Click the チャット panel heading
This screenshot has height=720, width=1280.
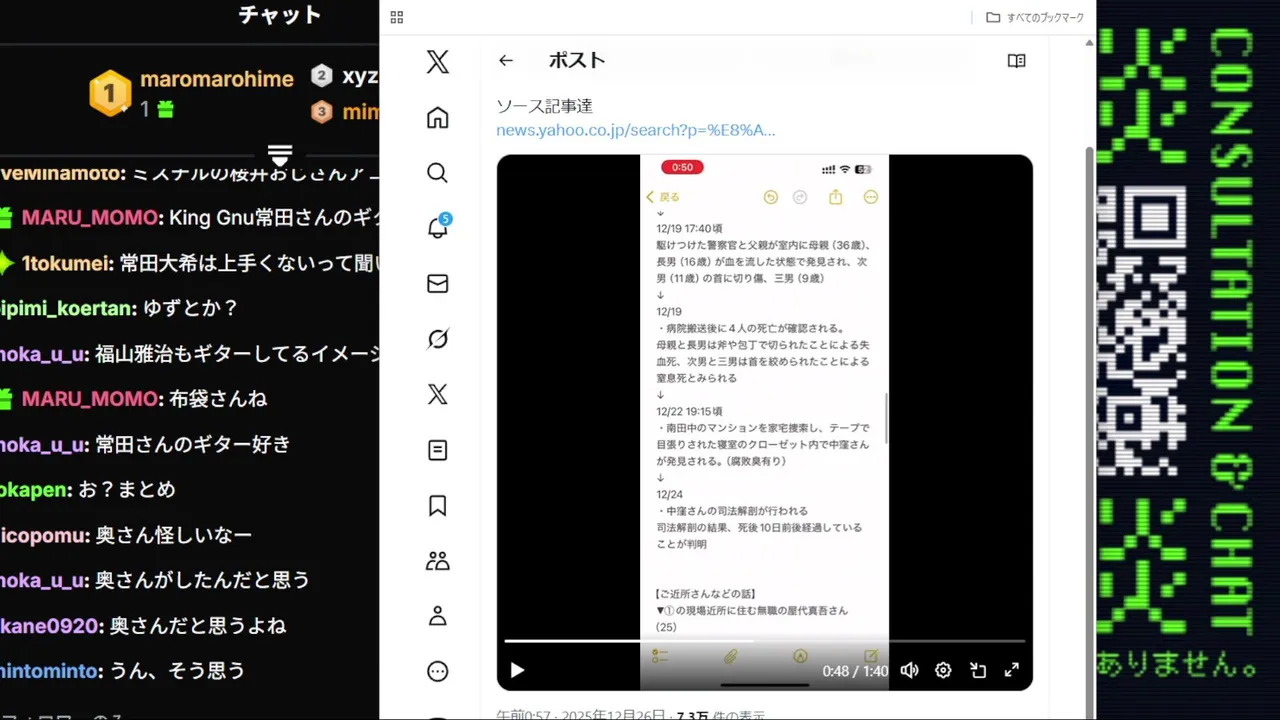click(x=280, y=15)
